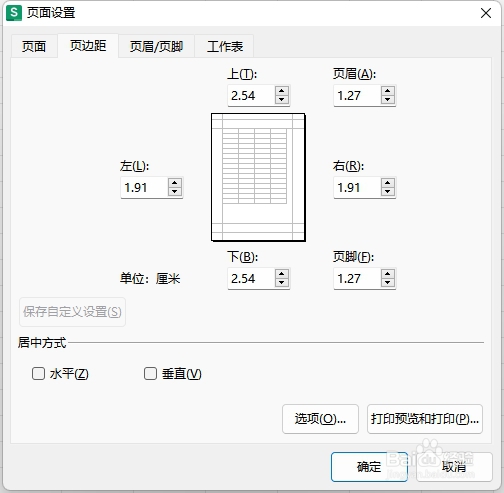
Task: Click the page margin preview thumbnail
Action: click(x=258, y=177)
